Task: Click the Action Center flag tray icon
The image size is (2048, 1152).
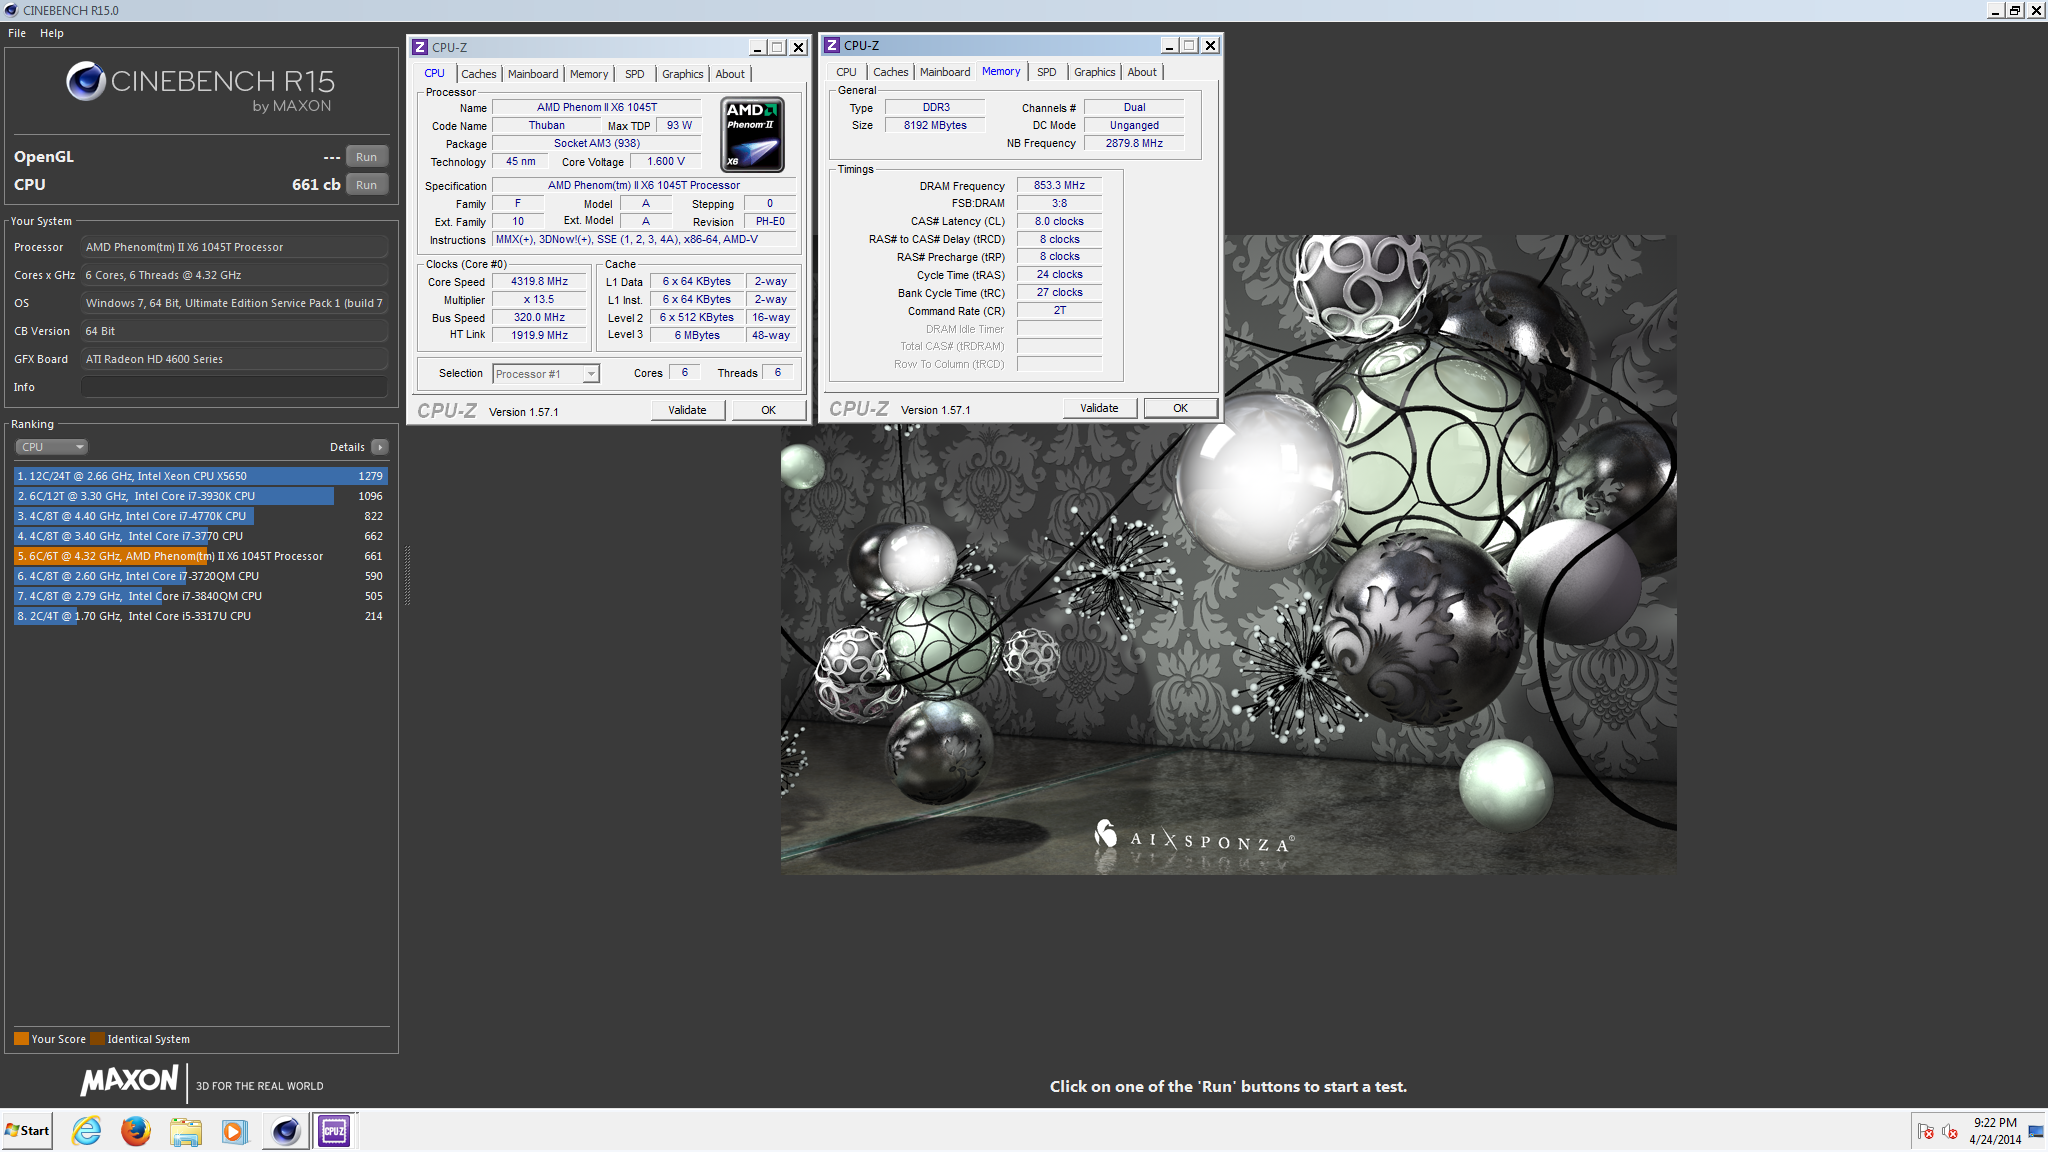Action: pyautogui.click(x=1925, y=1132)
